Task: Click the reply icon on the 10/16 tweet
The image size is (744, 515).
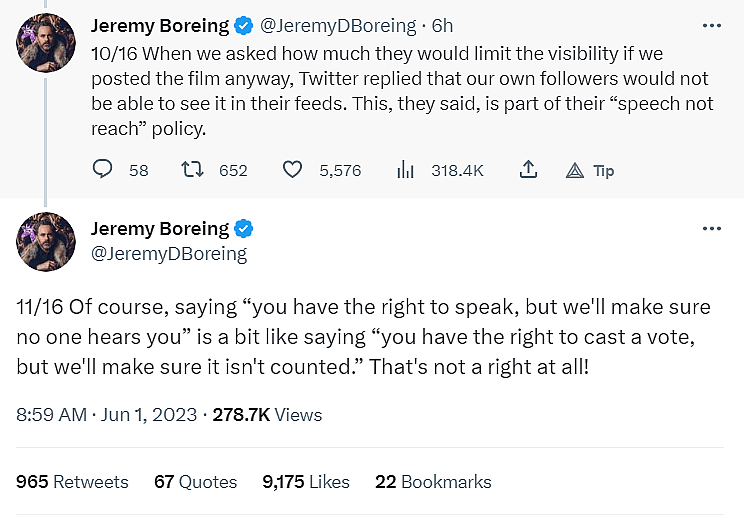Action: pos(103,170)
